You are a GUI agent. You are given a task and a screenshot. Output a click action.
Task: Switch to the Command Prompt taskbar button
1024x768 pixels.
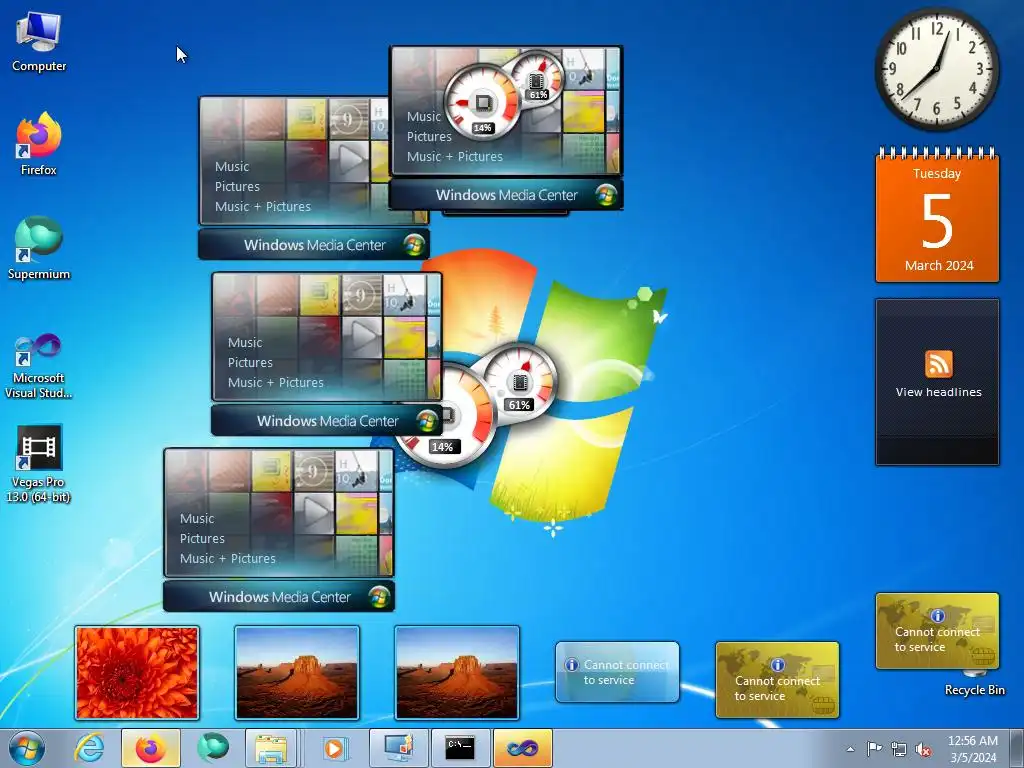(460, 748)
